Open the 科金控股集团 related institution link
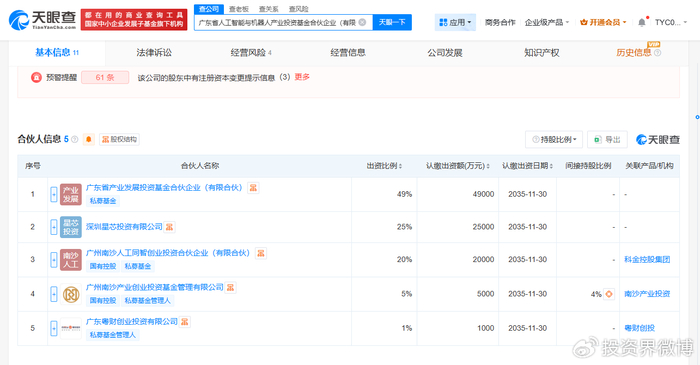 (647, 260)
